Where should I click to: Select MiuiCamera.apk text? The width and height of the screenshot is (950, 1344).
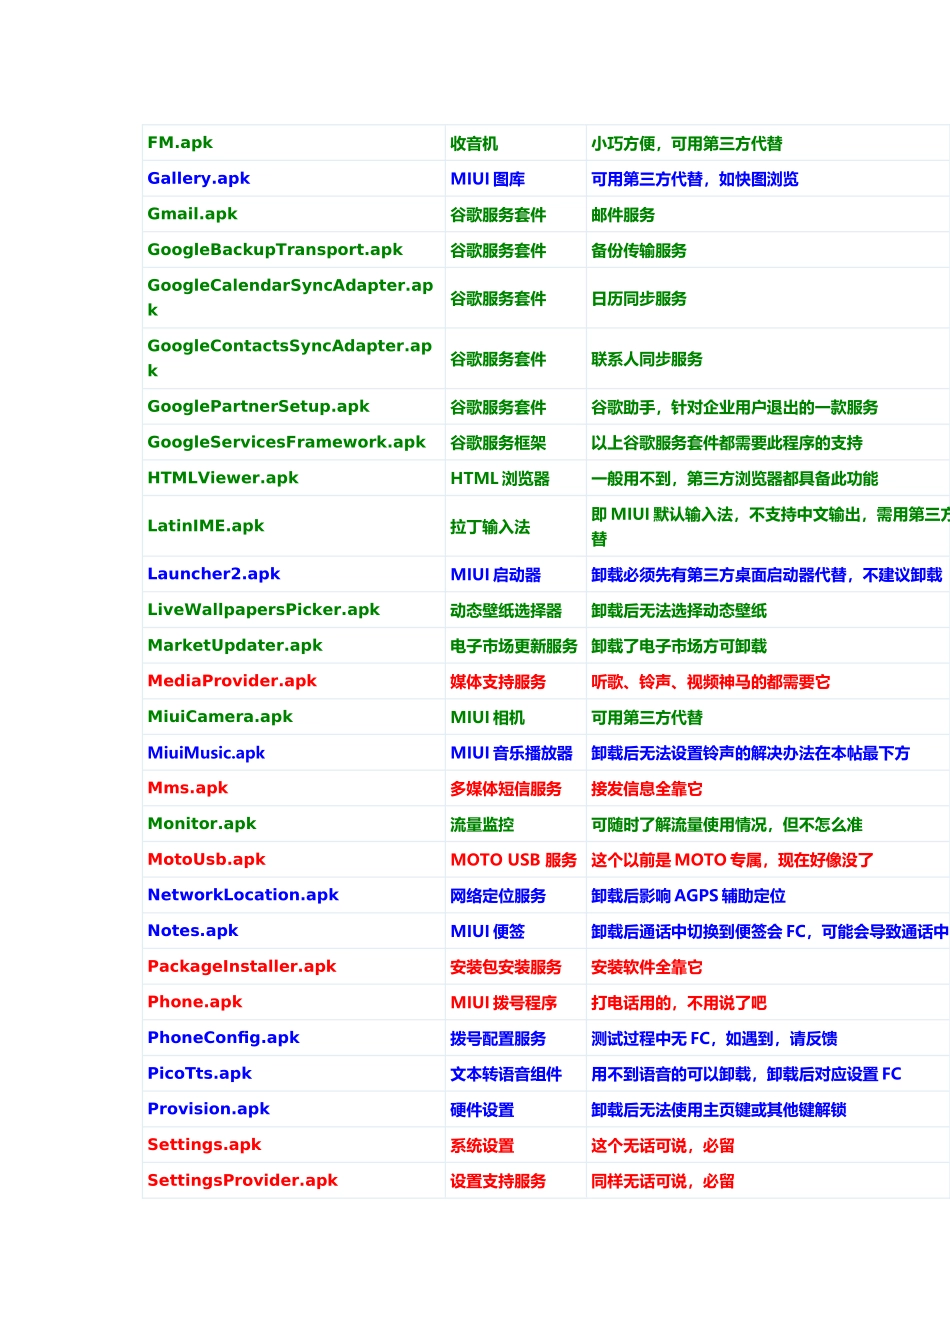coord(220,717)
